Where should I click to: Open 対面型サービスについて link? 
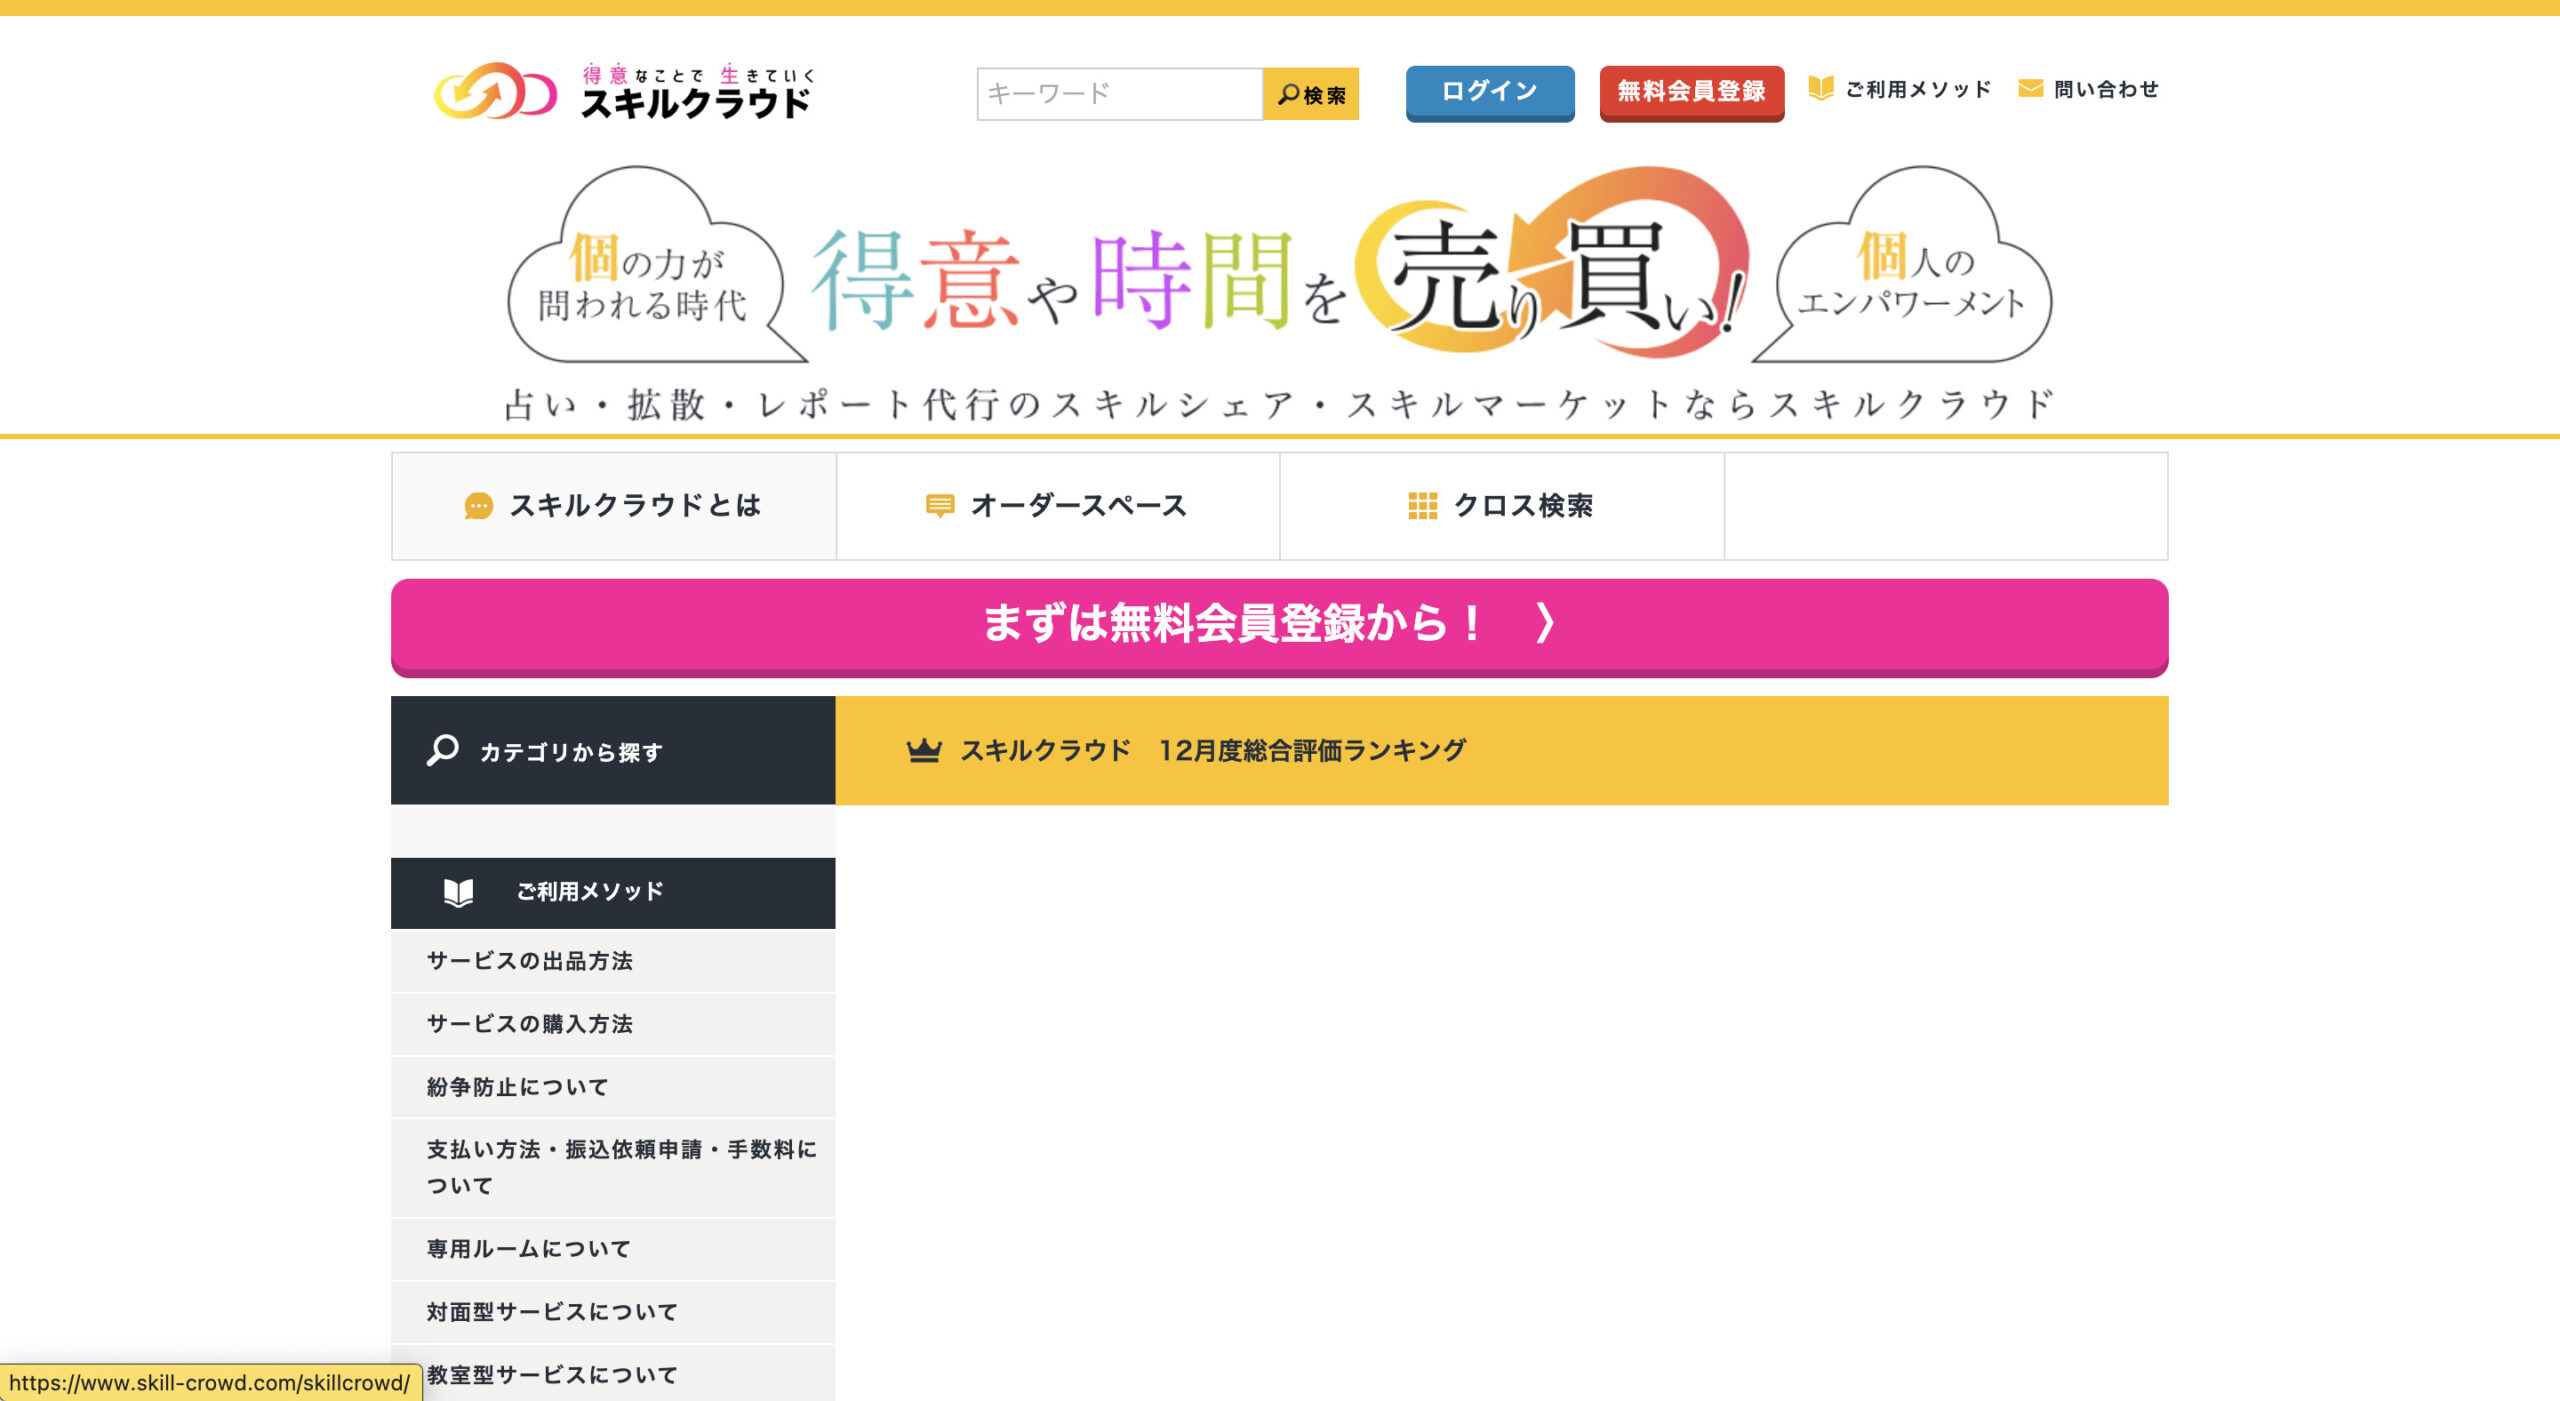[613, 1312]
